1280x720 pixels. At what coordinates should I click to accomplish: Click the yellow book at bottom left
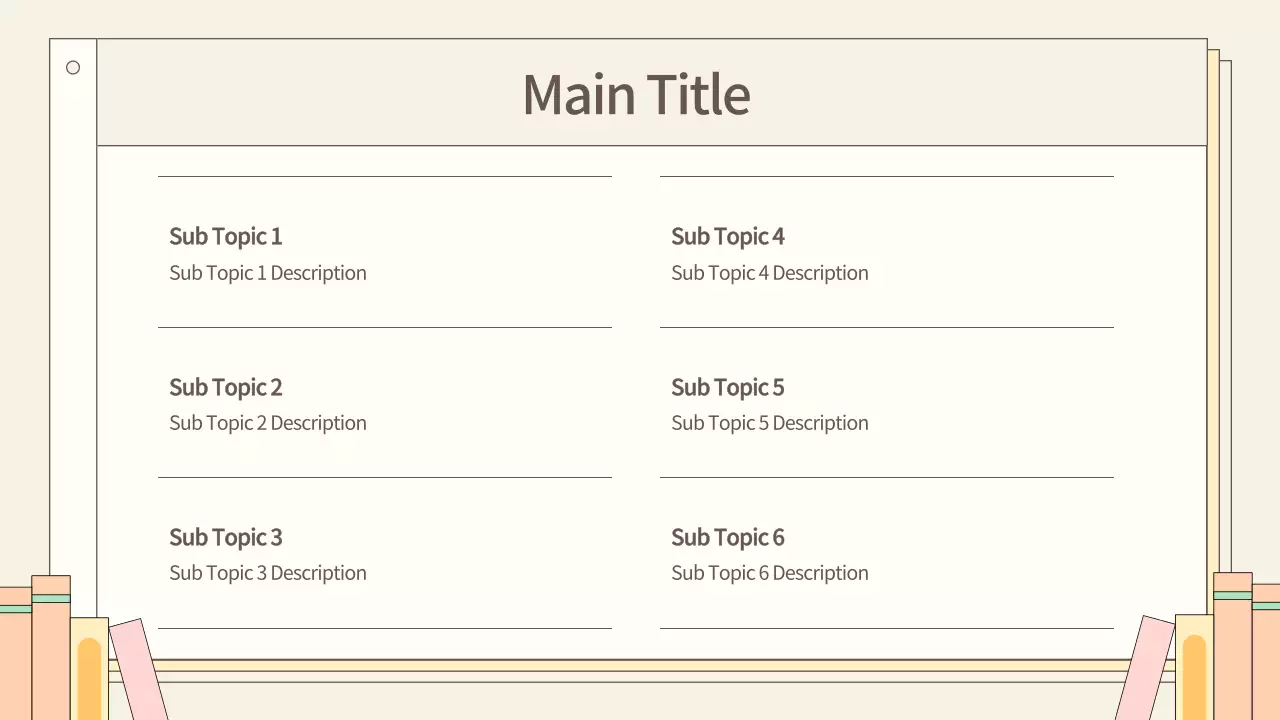pyautogui.click(x=89, y=670)
